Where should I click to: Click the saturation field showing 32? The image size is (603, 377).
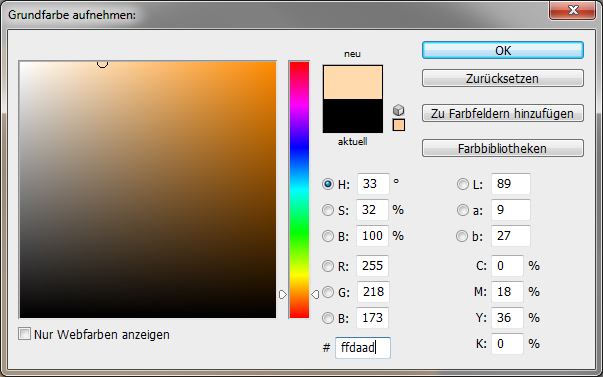[372, 210]
